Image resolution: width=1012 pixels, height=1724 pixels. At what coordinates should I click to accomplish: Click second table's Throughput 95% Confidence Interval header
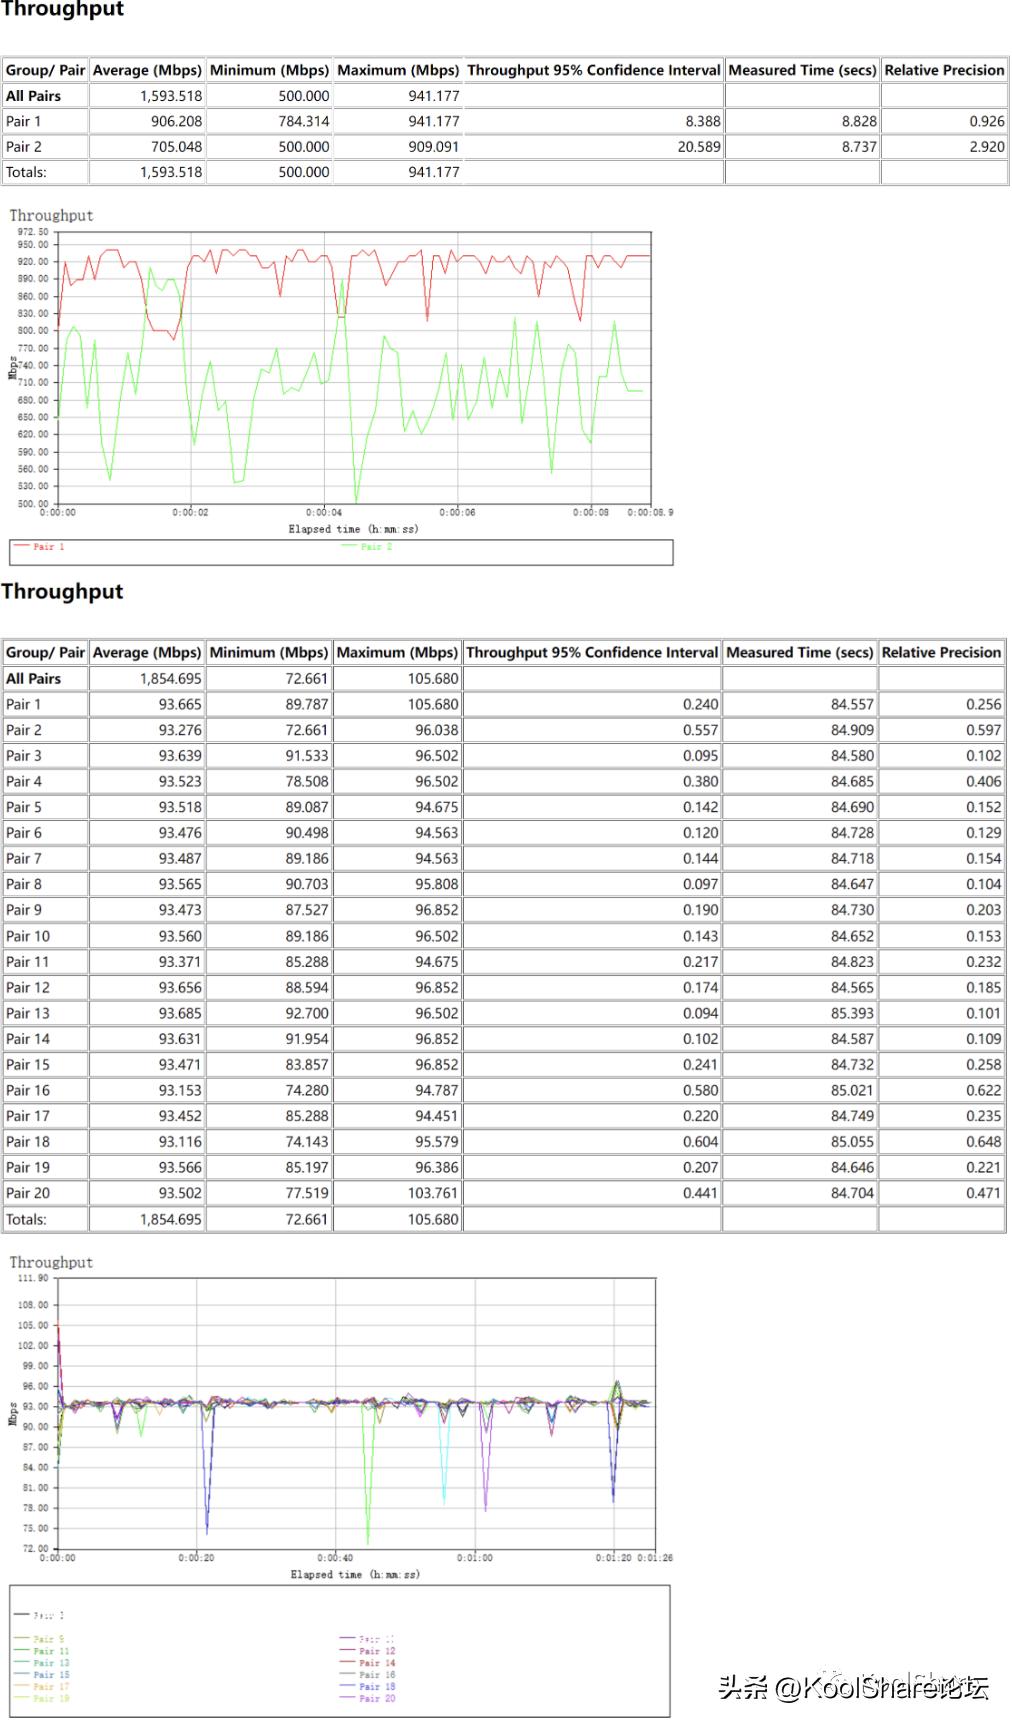tap(592, 652)
